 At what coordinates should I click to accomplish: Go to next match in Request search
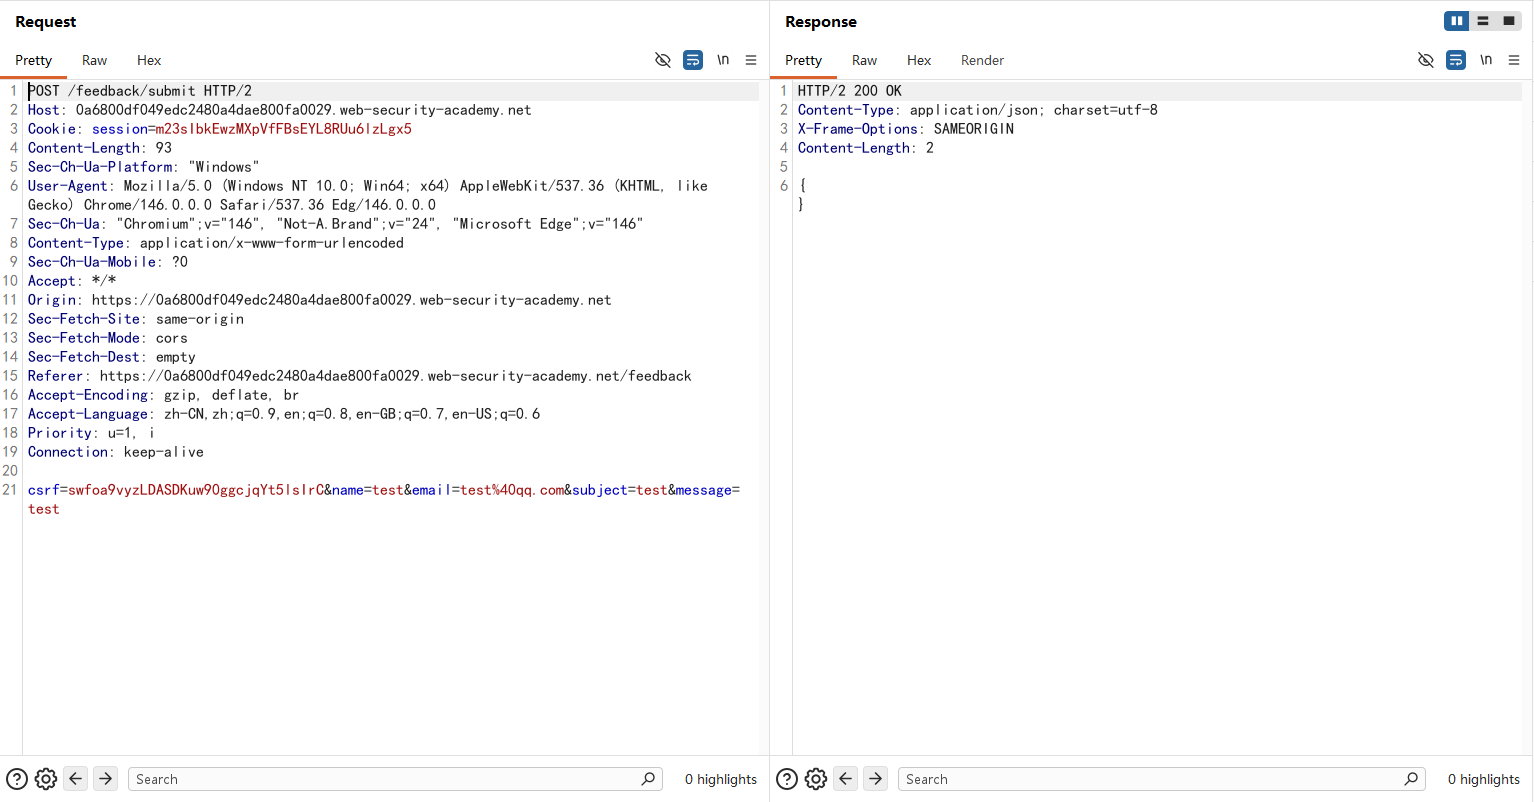(x=105, y=779)
